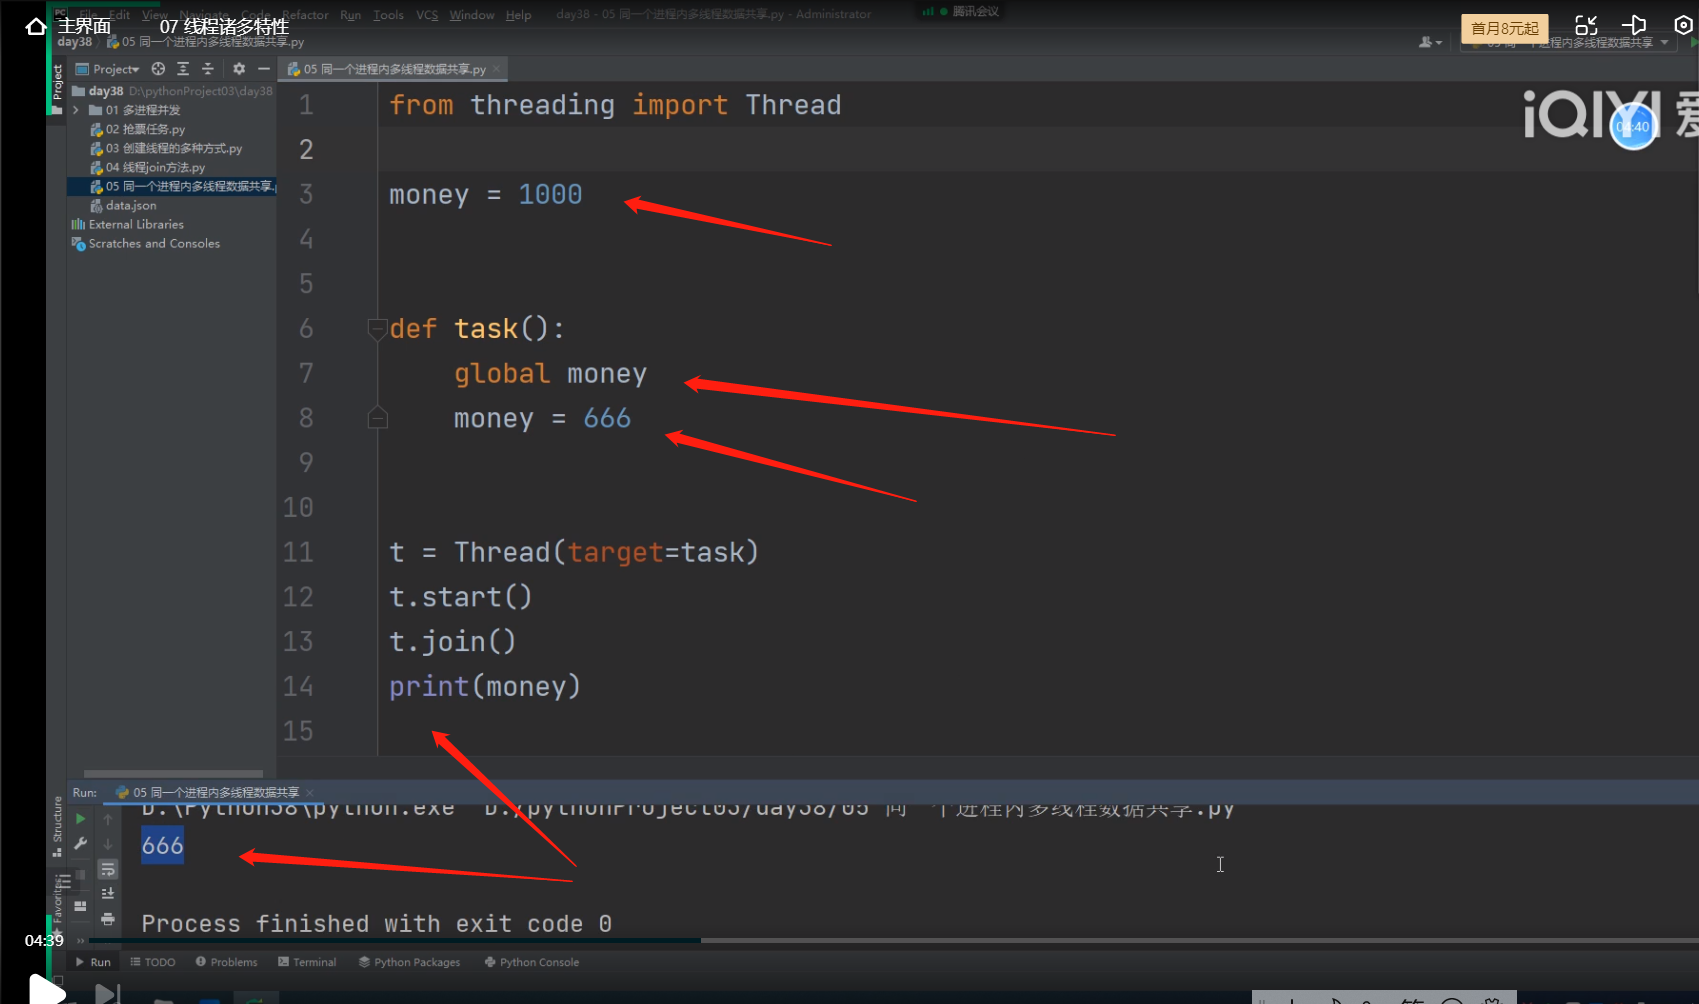Viewport: 1699px width, 1004px height.
Task: Click line number 14 in the gutter
Action: (x=298, y=686)
